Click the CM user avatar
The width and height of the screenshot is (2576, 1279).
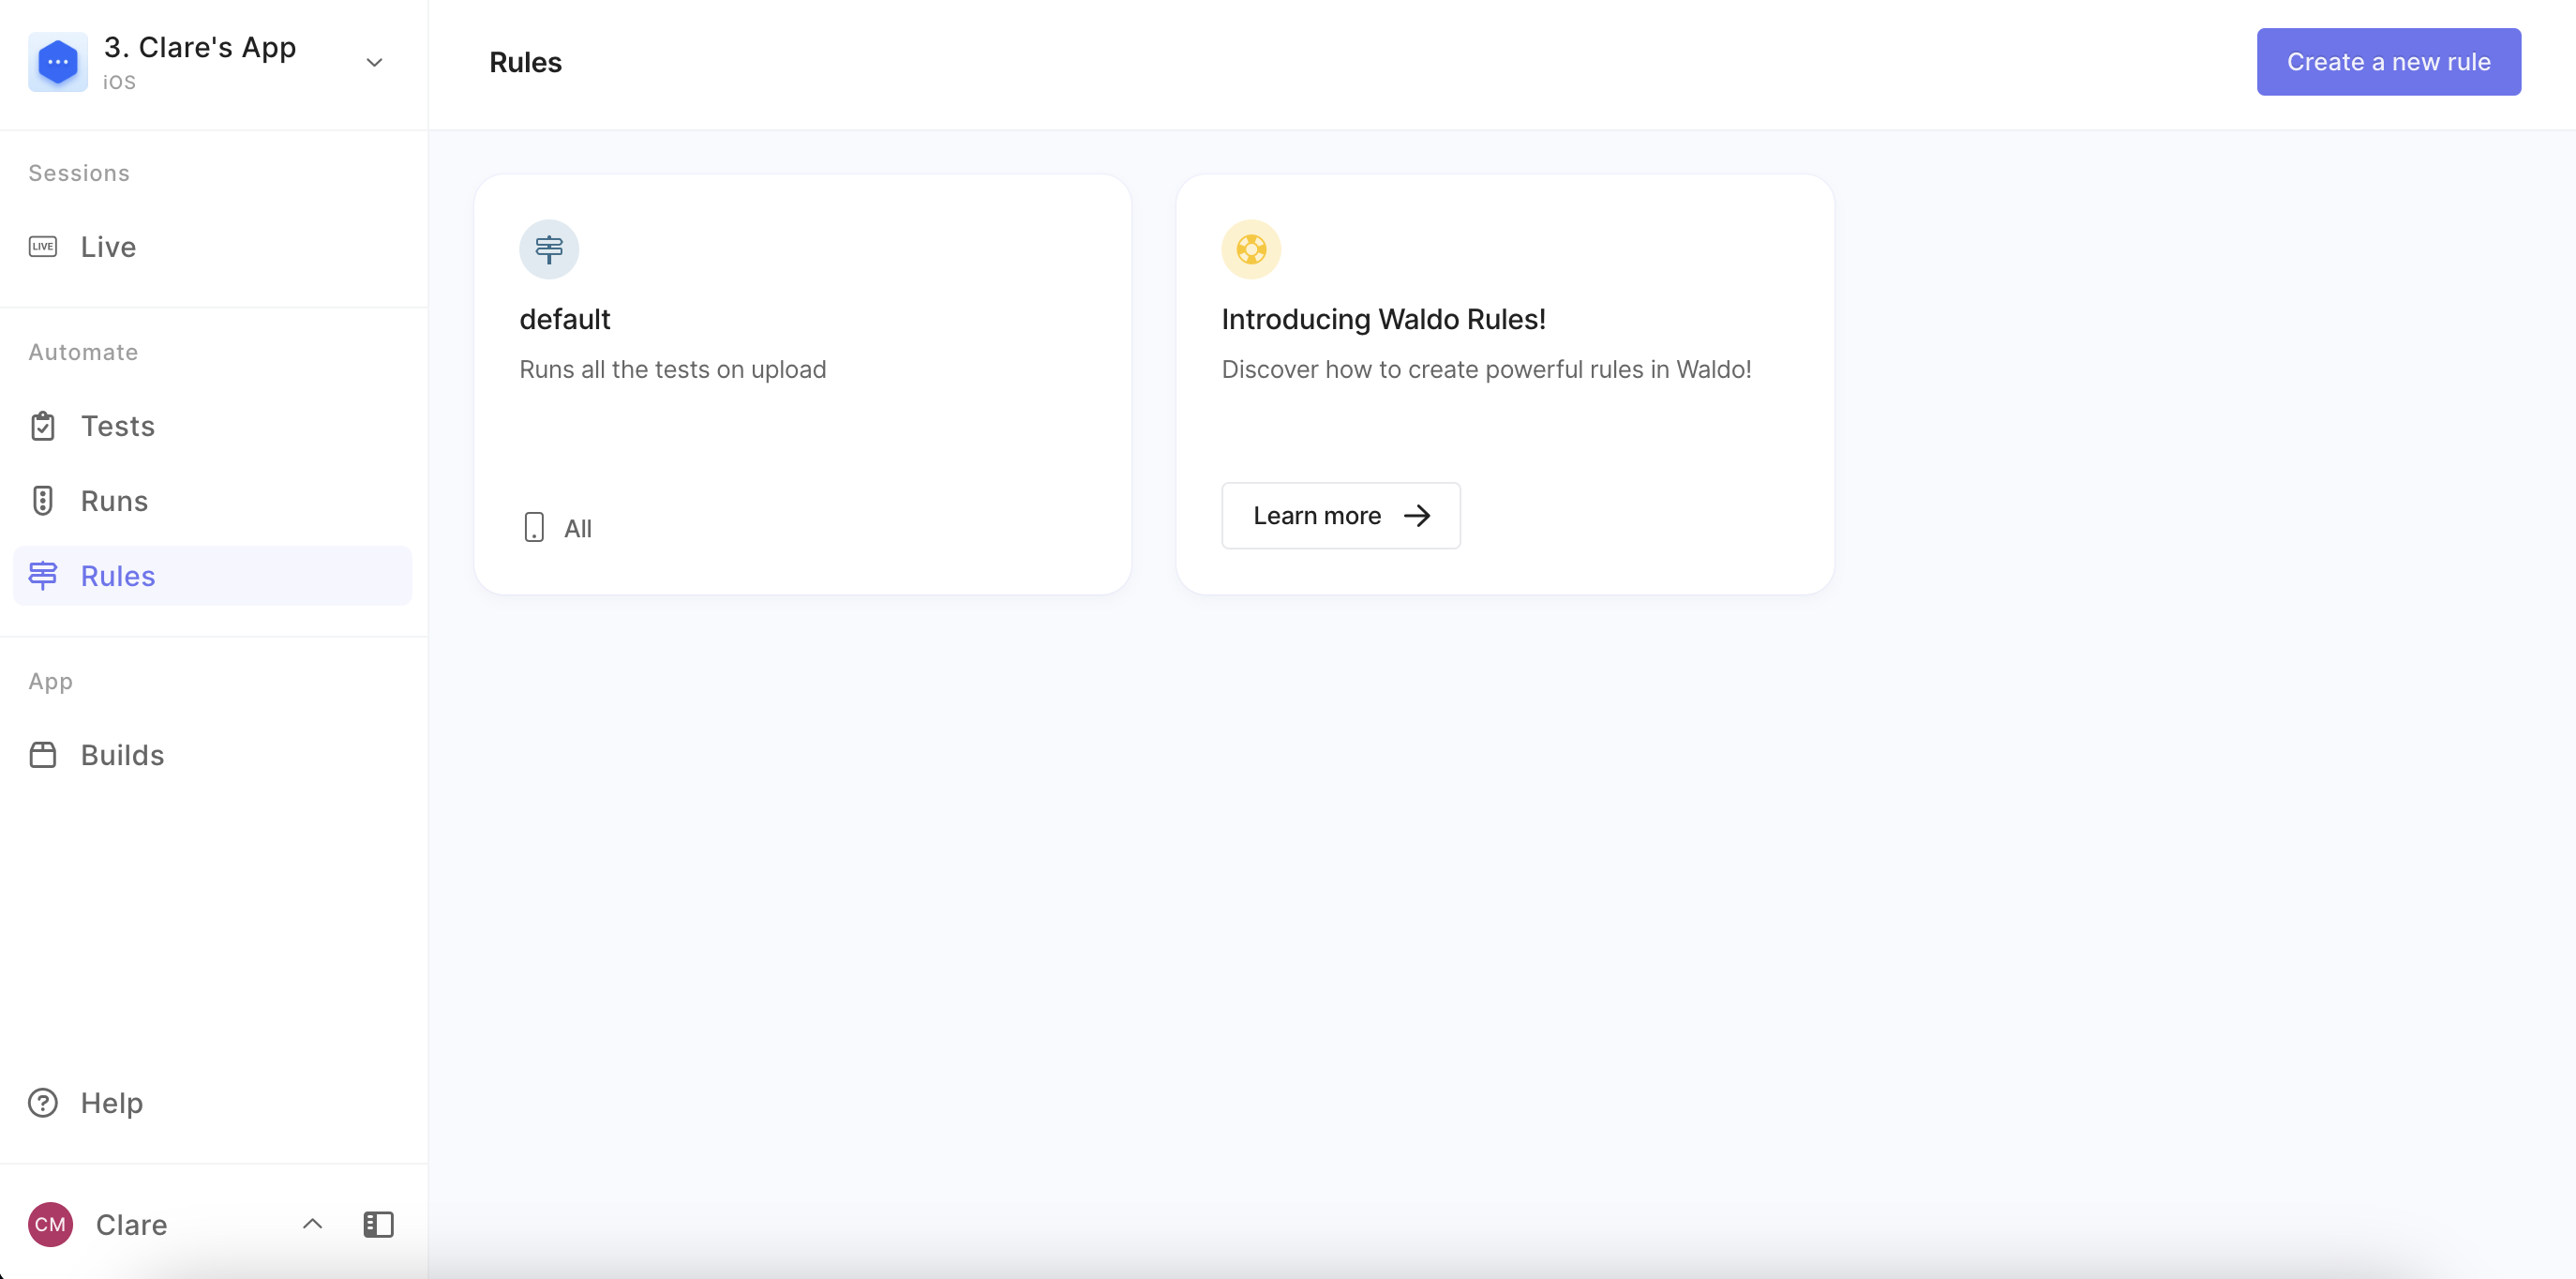click(x=50, y=1224)
